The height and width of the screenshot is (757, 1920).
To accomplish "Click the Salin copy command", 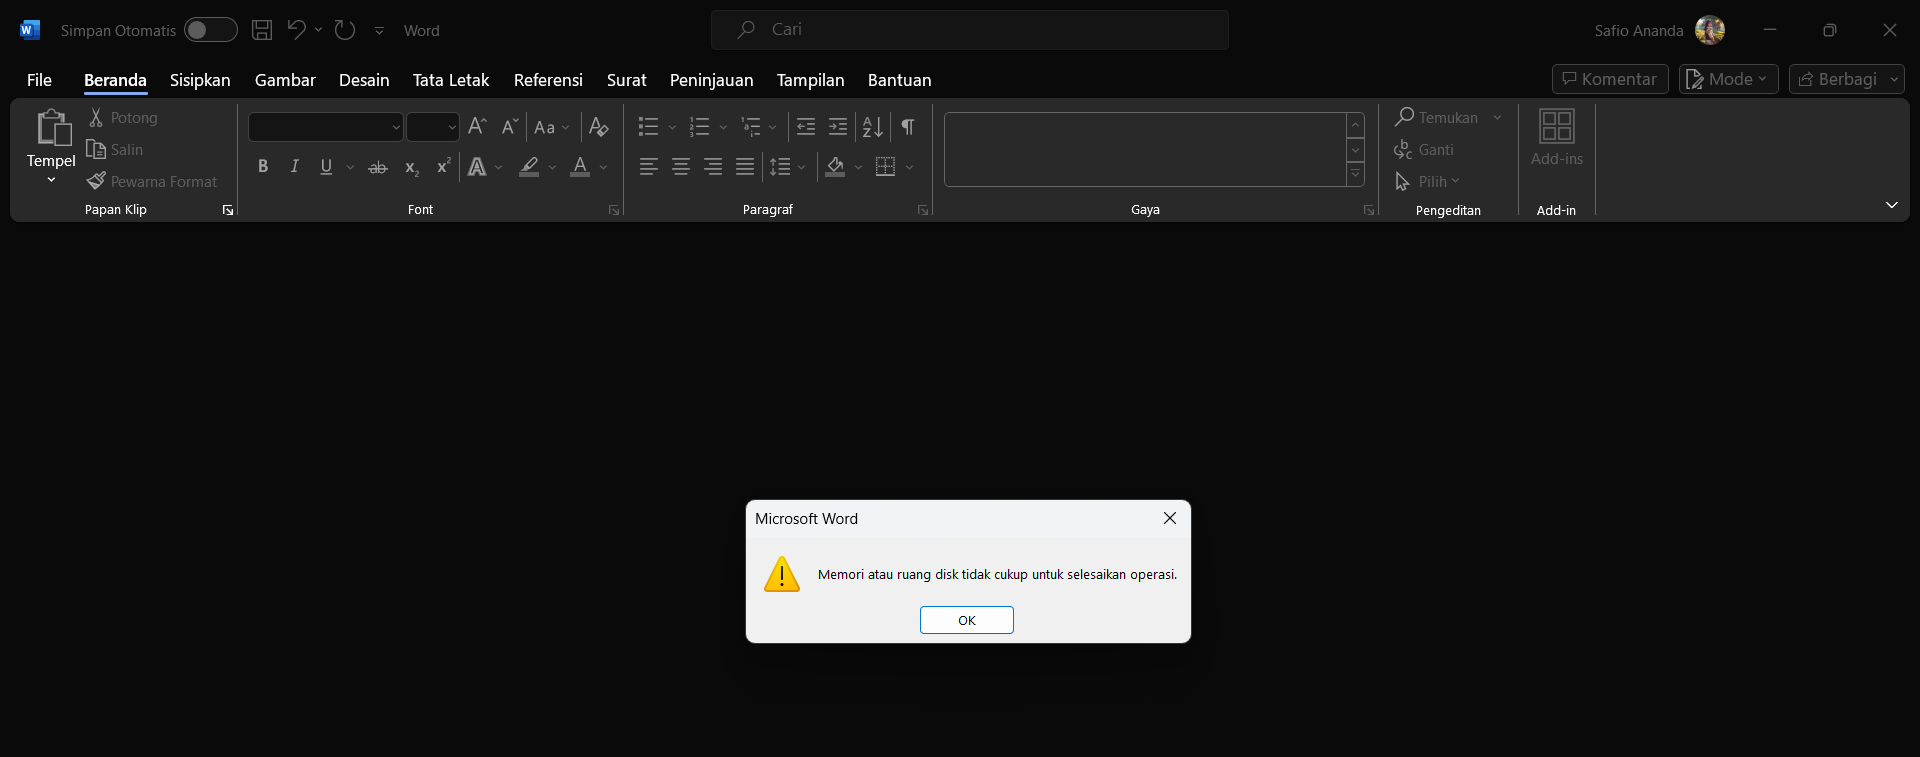I will pos(115,150).
